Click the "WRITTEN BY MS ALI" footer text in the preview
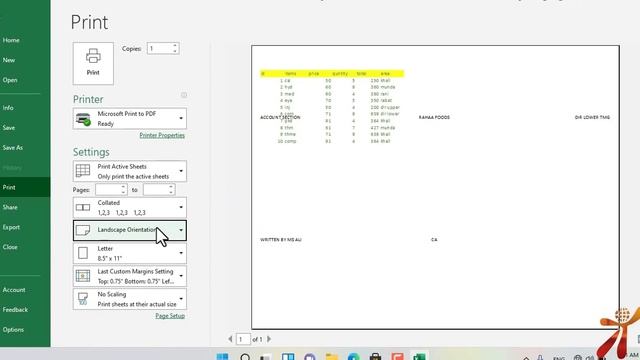The image size is (640, 360). pos(281,240)
